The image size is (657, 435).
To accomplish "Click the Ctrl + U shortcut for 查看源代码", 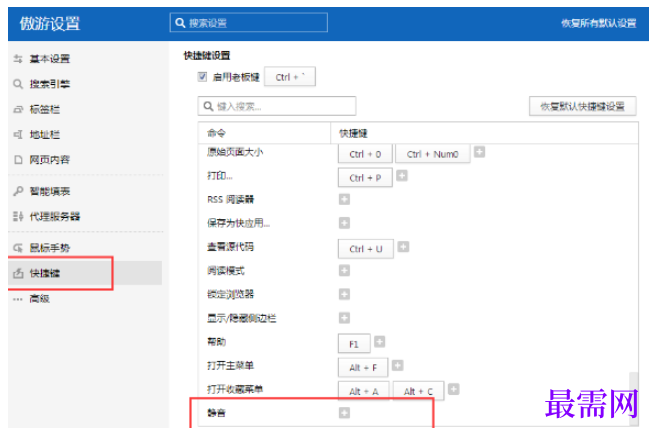I will [x=366, y=249].
